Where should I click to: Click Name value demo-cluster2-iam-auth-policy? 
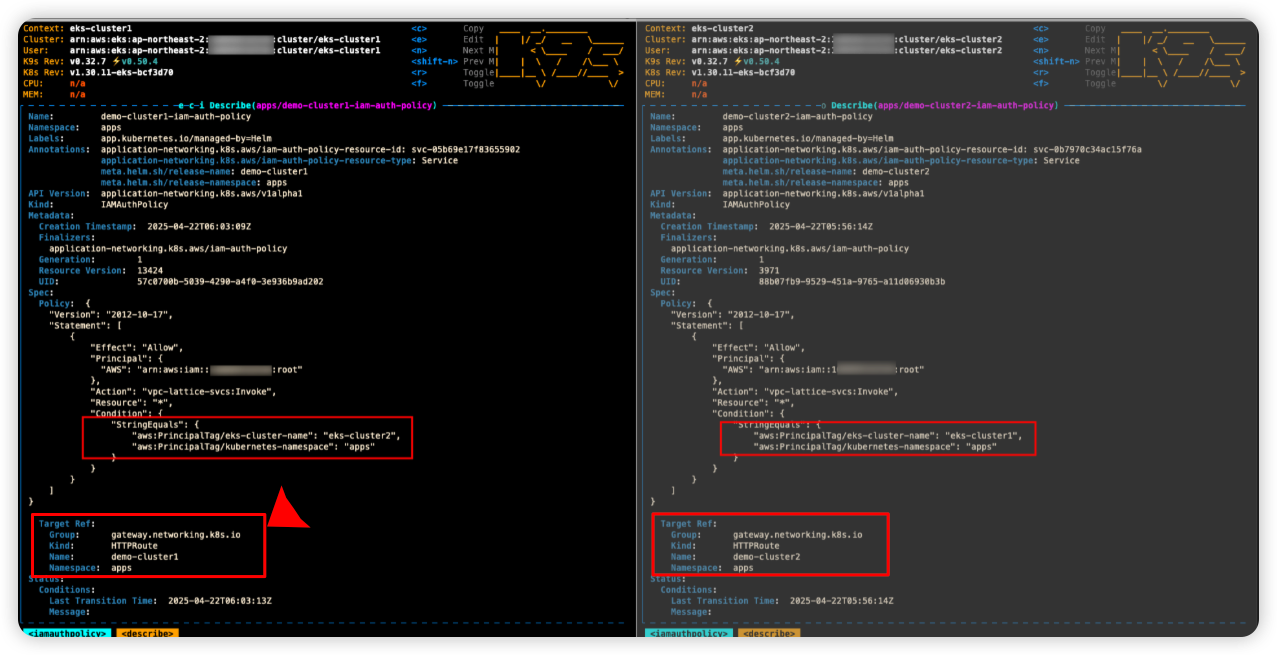797,117
